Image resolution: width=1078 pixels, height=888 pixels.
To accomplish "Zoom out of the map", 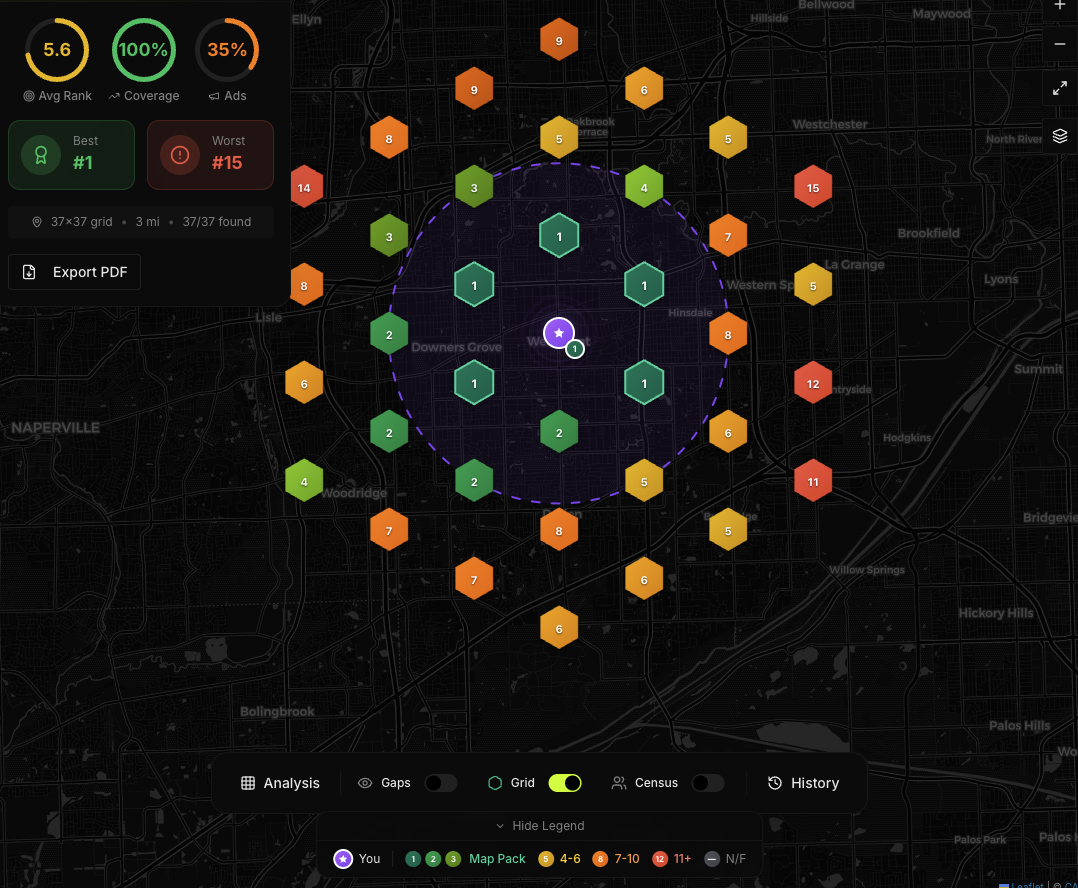I will (x=1059, y=44).
